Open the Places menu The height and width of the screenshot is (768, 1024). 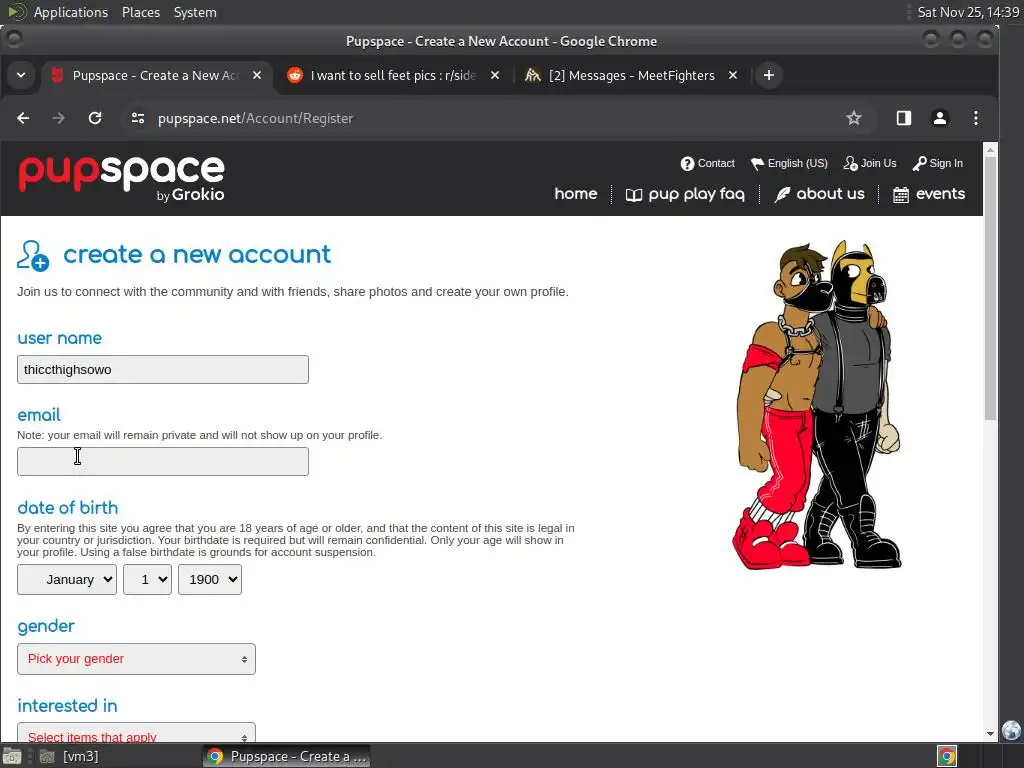pyautogui.click(x=141, y=12)
